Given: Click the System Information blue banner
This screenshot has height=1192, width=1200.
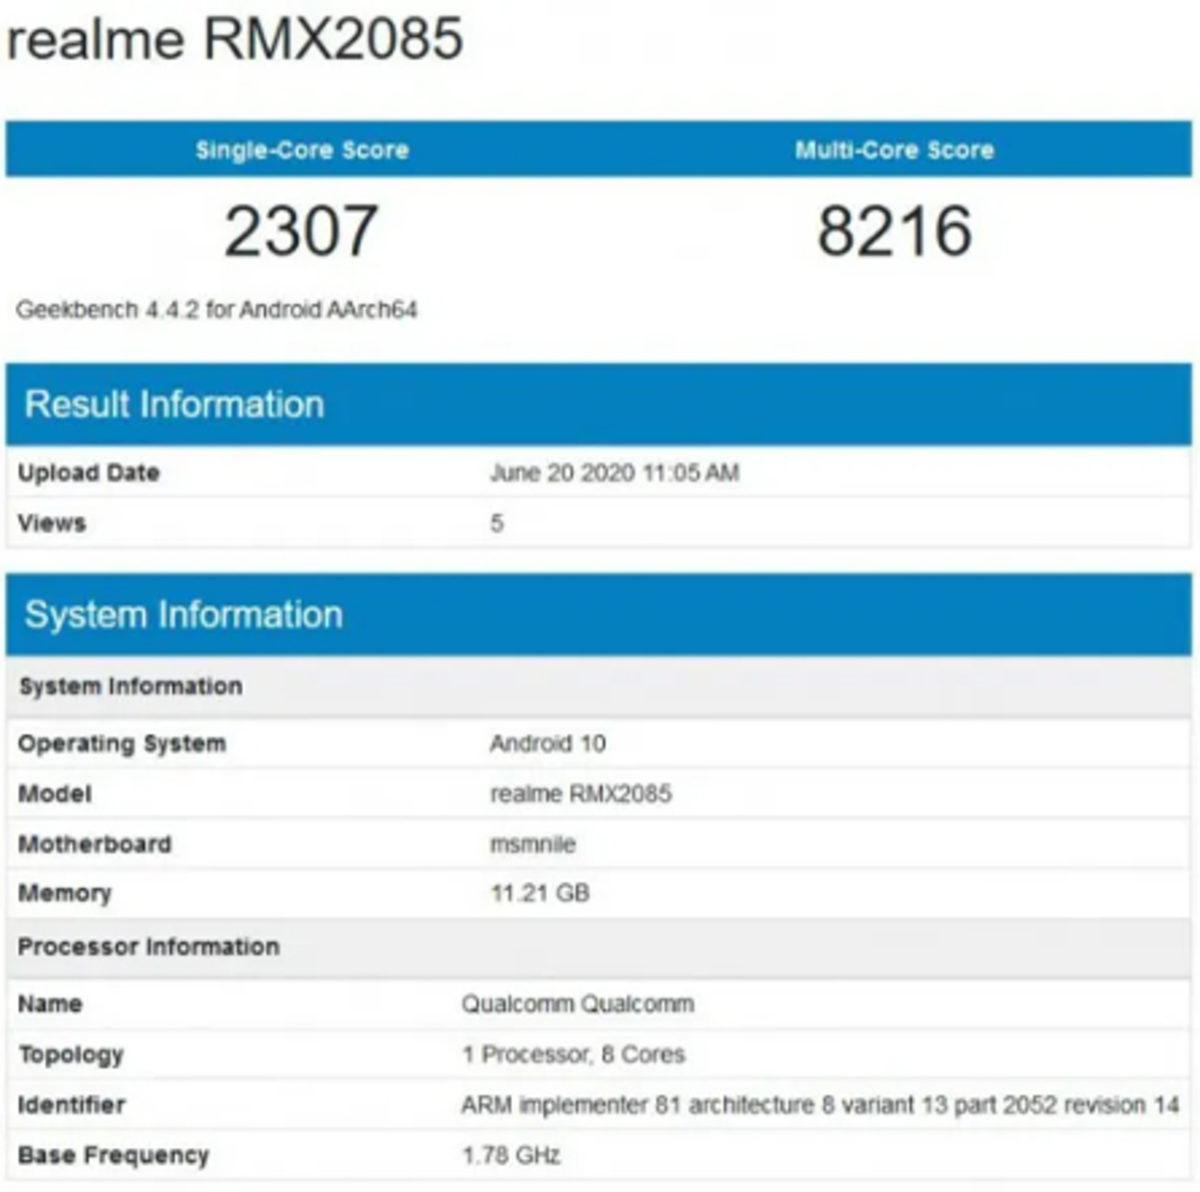Looking at the screenshot, I should [183, 614].
